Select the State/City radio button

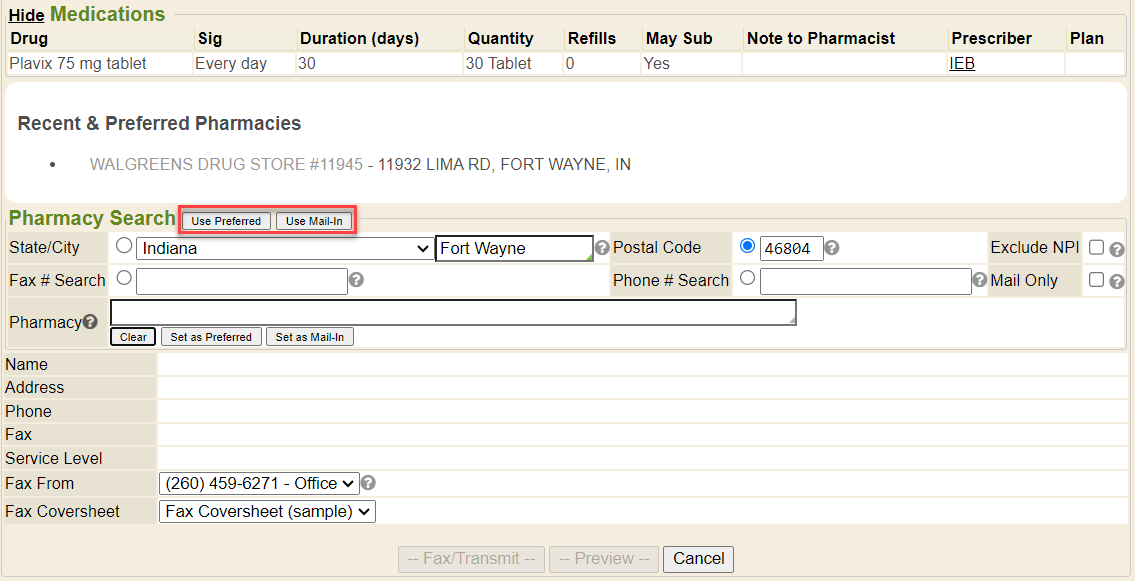point(124,246)
